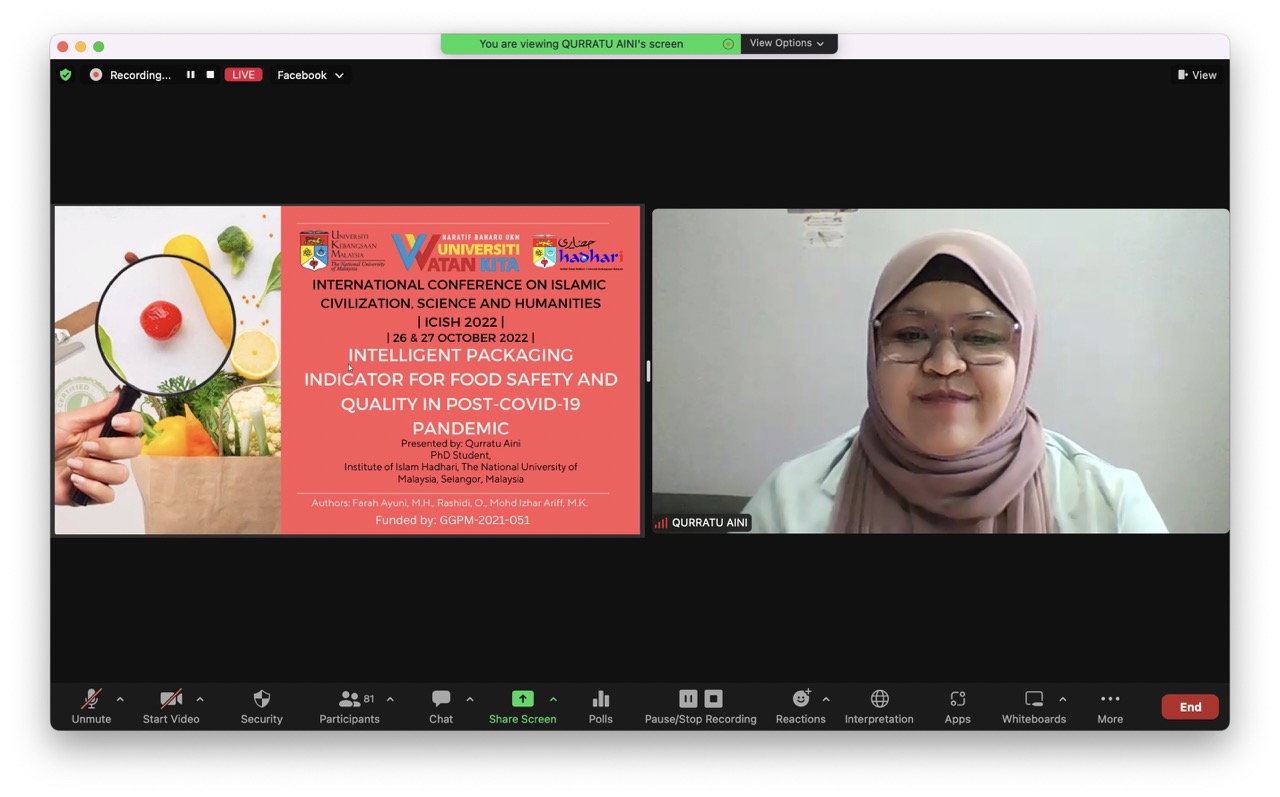Expand audio options arrow beside Unmute
Image resolution: width=1280 pixels, height=797 pixels.
pos(120,699)
